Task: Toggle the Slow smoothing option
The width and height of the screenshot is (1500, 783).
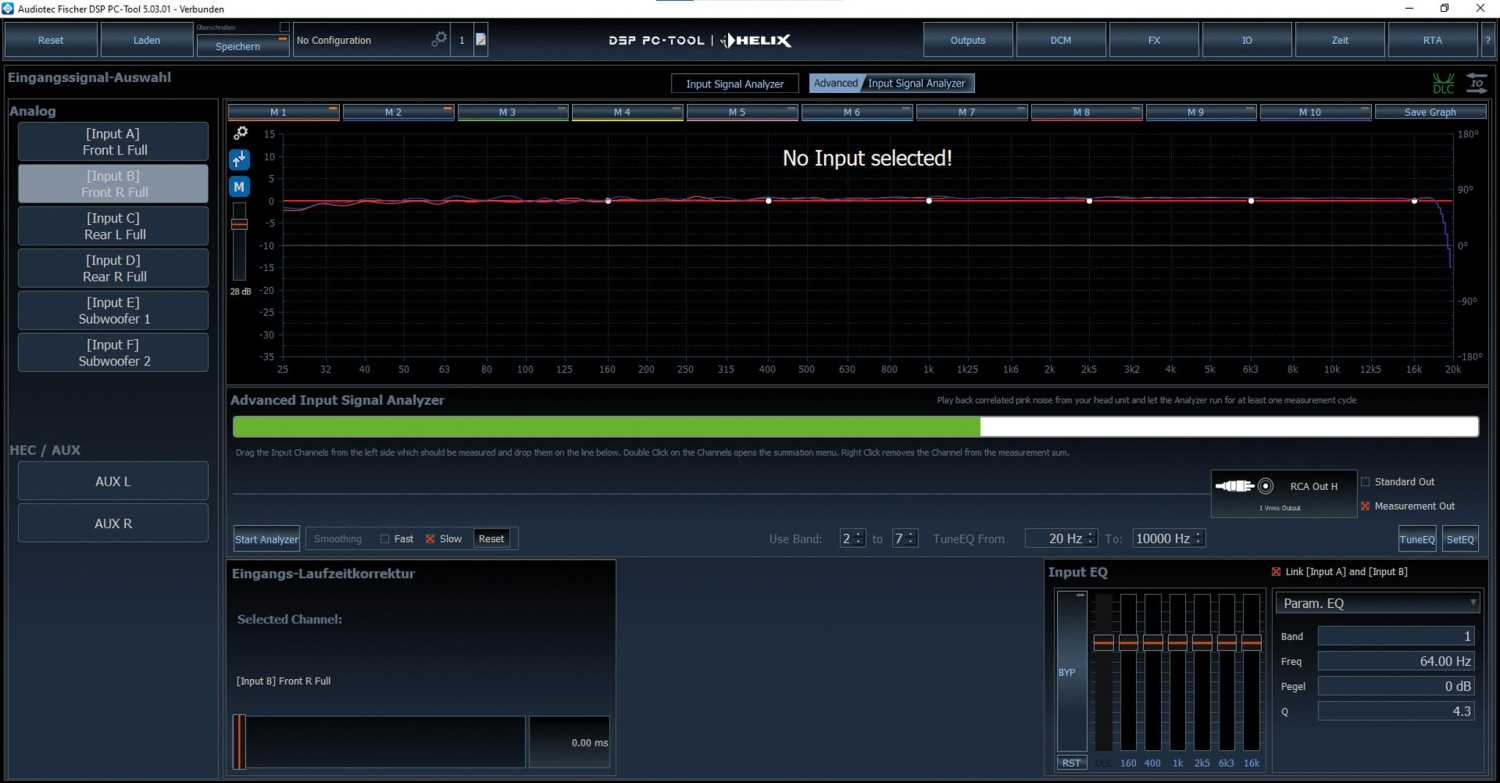Action: pos(430,539)
